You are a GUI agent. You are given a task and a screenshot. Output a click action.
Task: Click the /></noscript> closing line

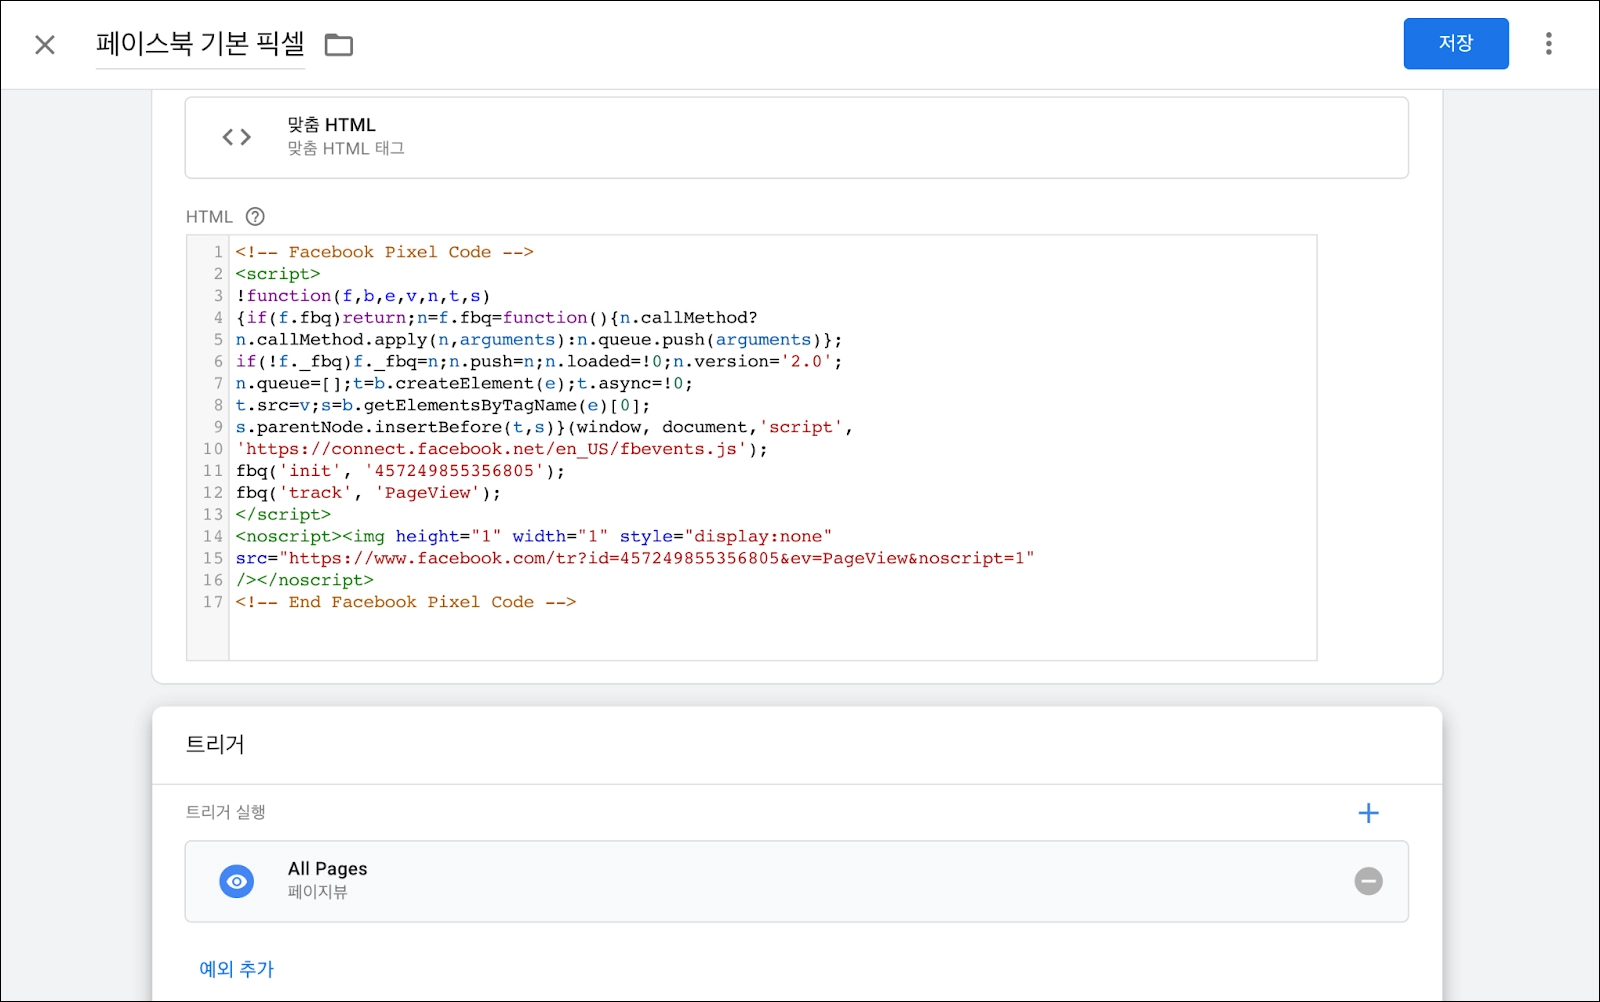coord(304,580)
